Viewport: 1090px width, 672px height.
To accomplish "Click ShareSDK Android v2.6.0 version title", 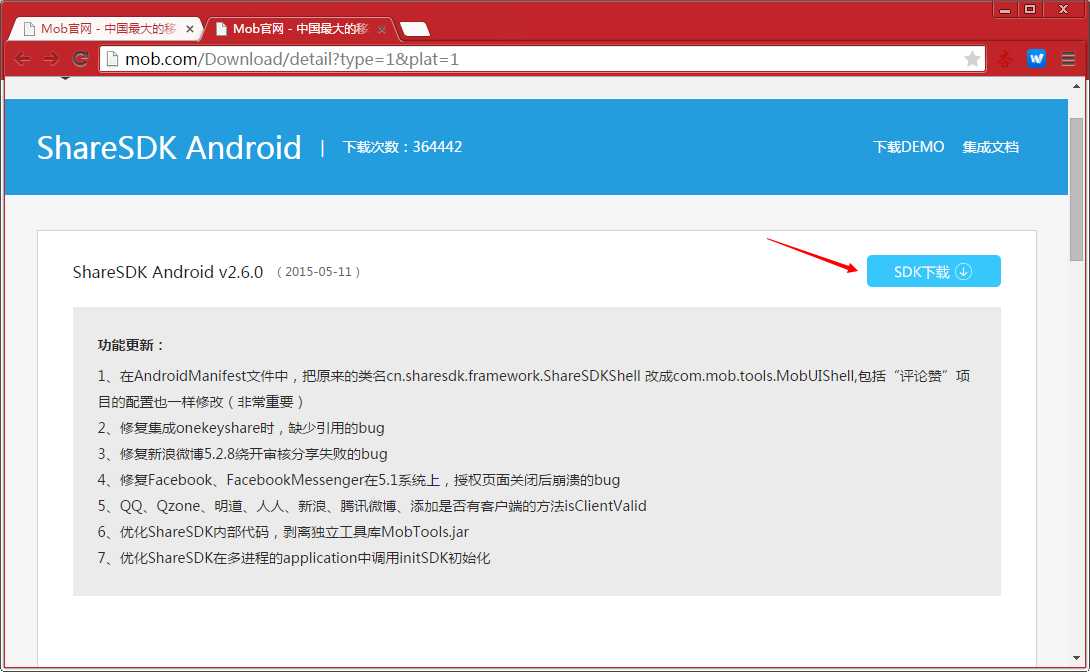I will click(168, 272).
